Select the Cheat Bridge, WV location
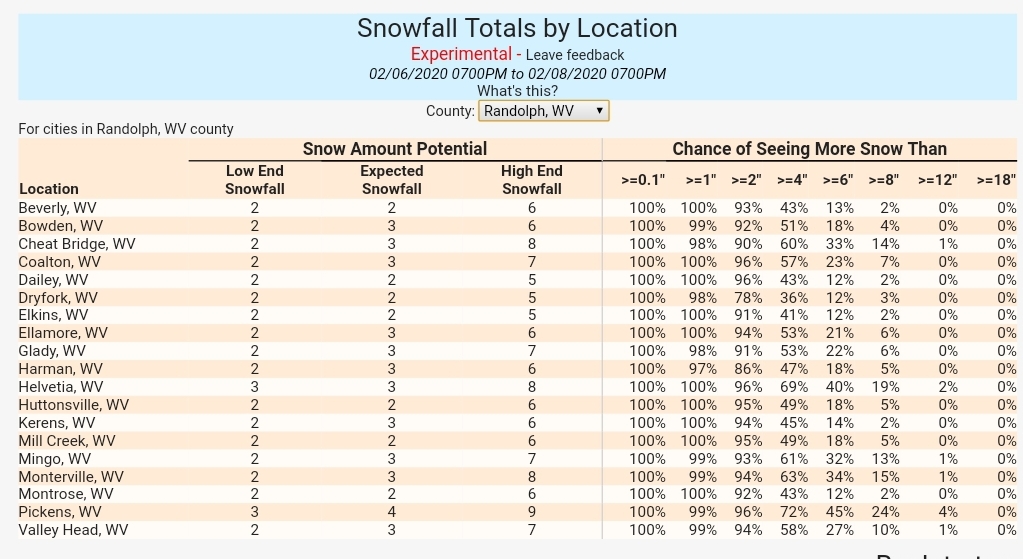Viewport: 1023px width, 559px height. (77, 244)
